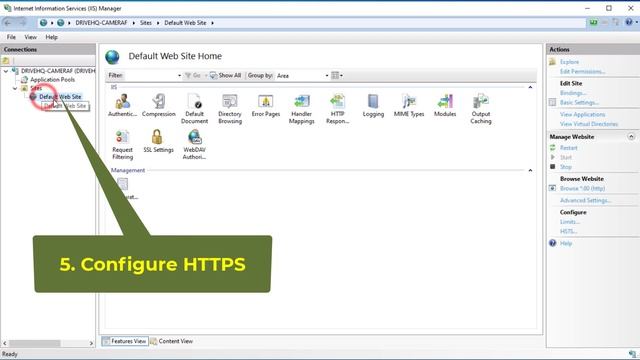Open the File menu

pyautogui.click(x=11, y=37)
